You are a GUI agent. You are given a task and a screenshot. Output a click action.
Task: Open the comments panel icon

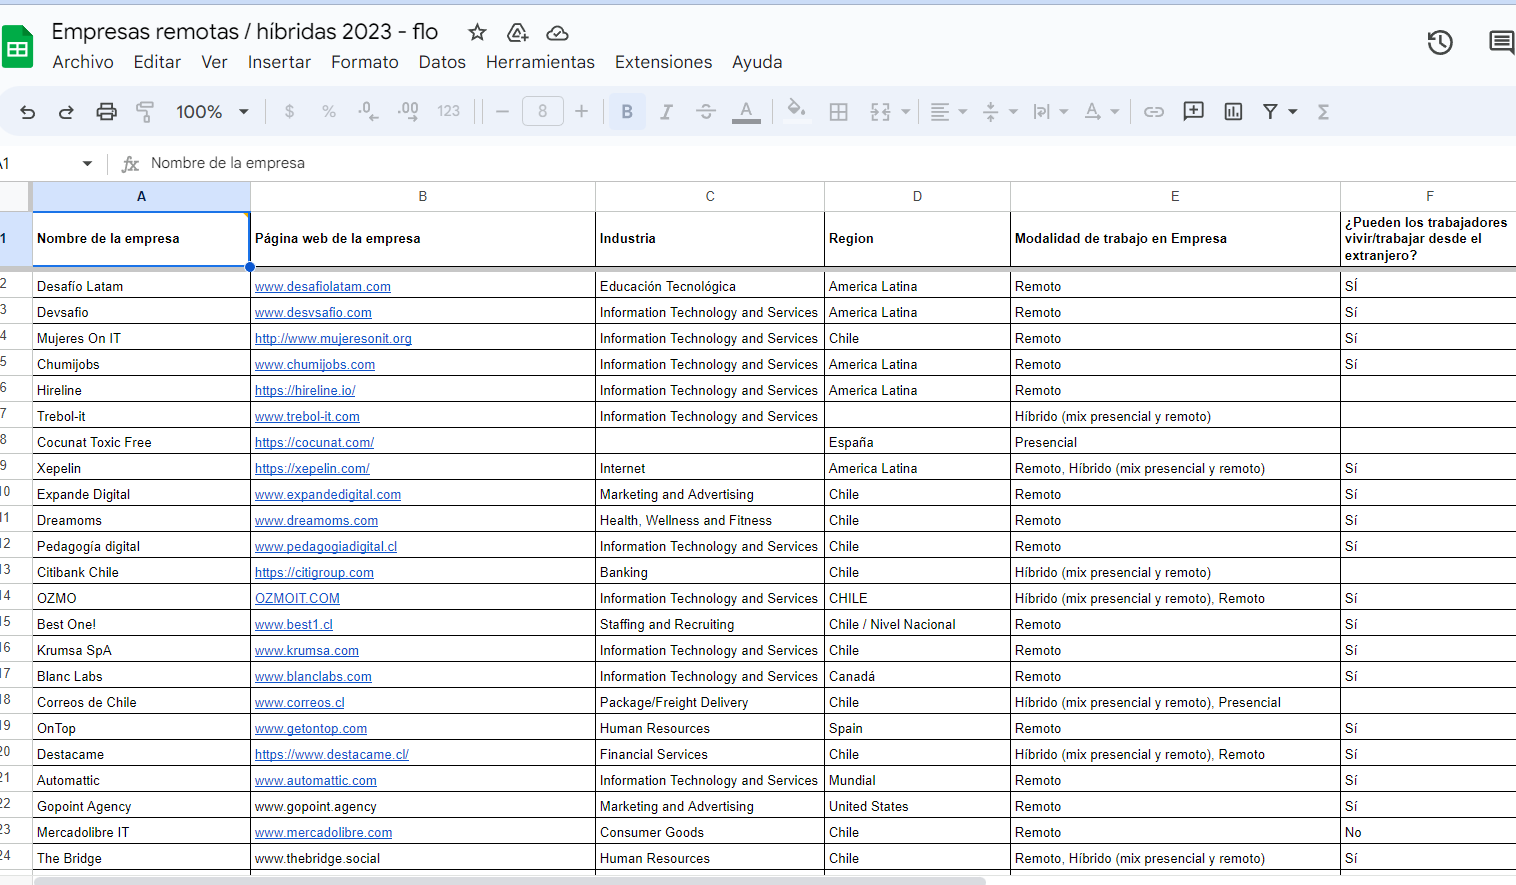point(1502,42)
